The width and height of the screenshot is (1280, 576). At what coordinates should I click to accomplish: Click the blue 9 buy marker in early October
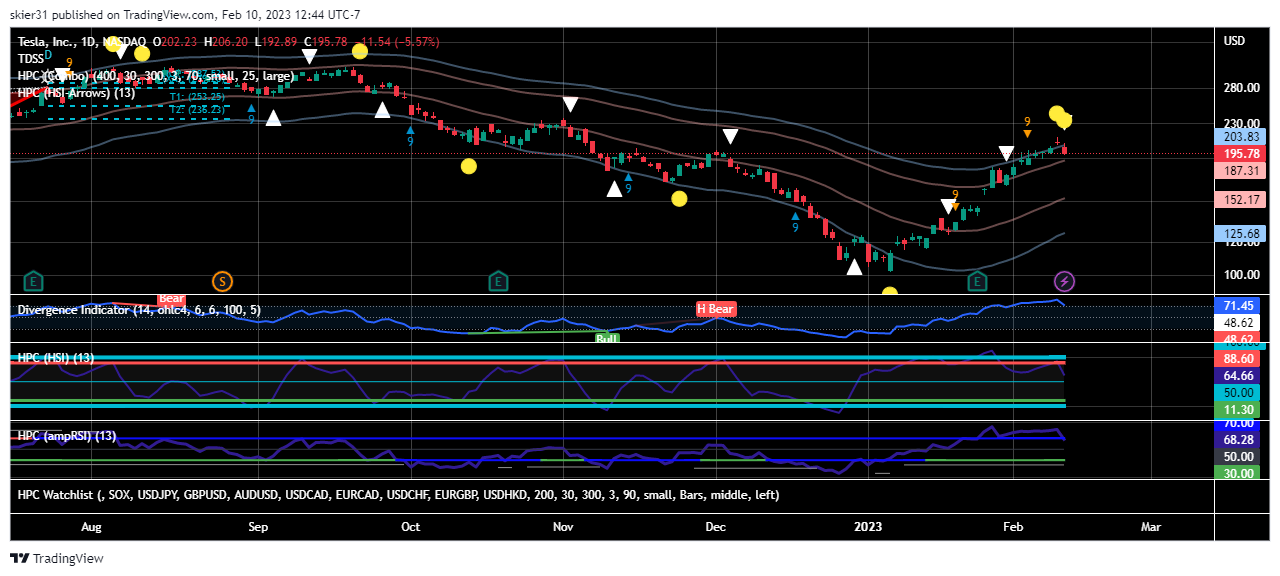410,135
